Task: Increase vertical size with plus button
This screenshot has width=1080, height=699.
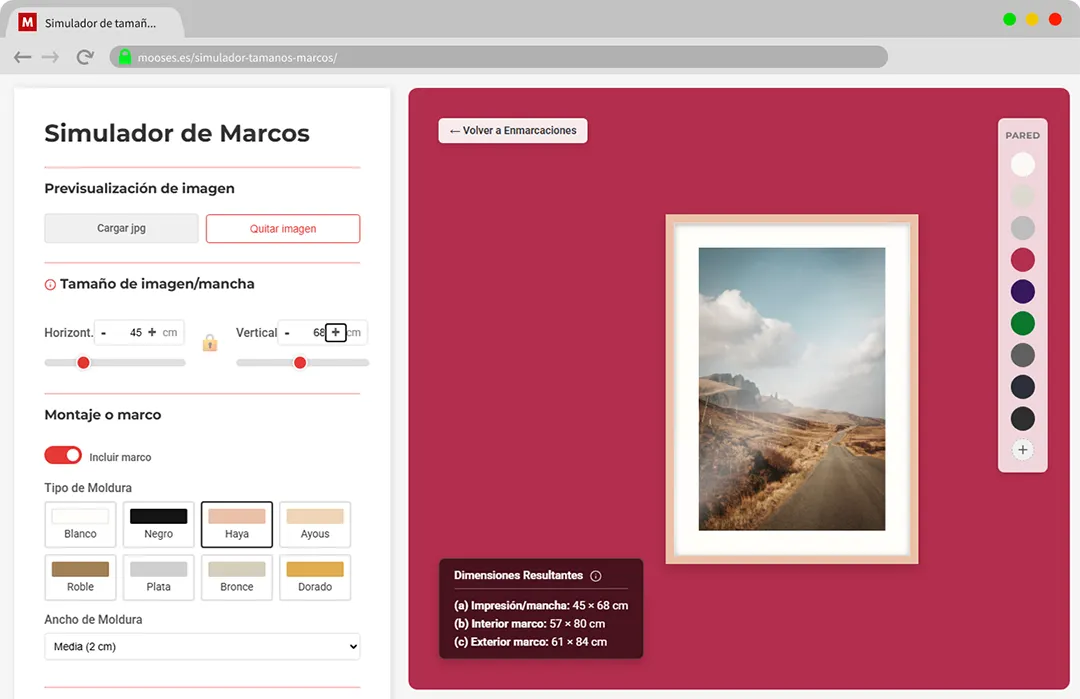Action: [336, 332]
